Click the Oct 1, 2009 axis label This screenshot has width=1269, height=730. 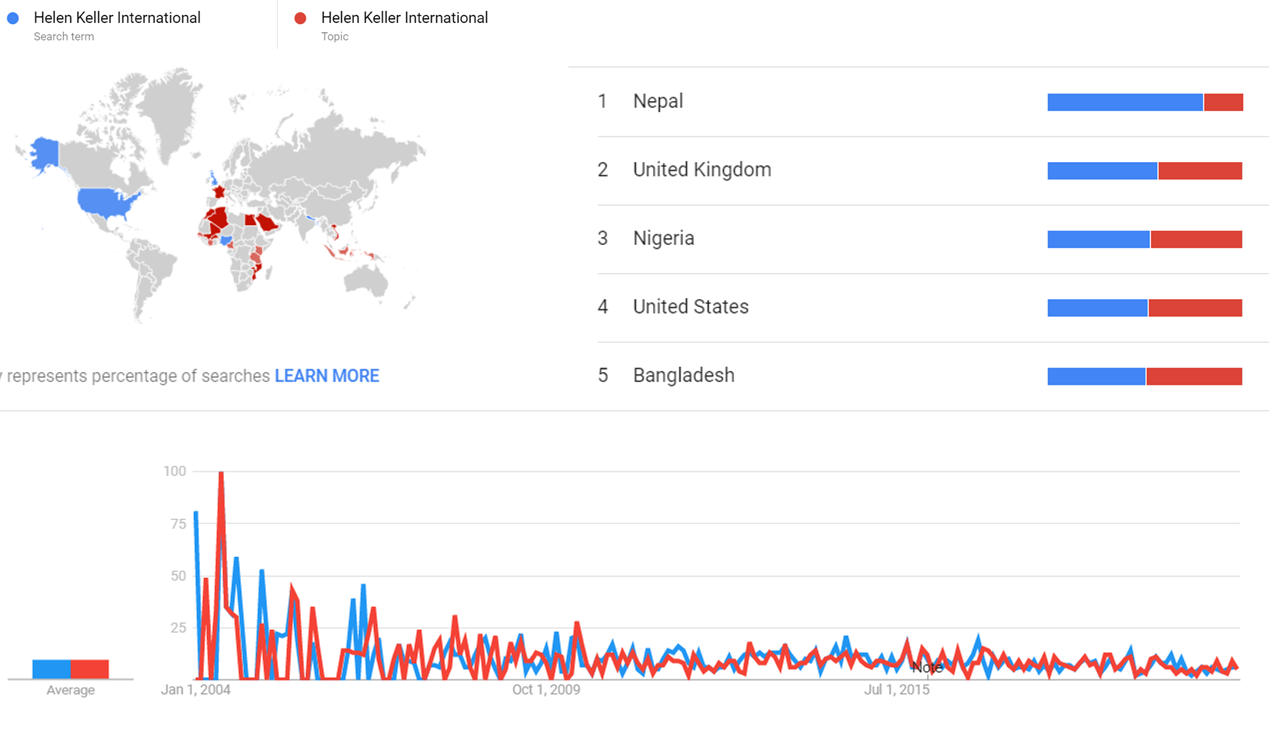[545, 690]
